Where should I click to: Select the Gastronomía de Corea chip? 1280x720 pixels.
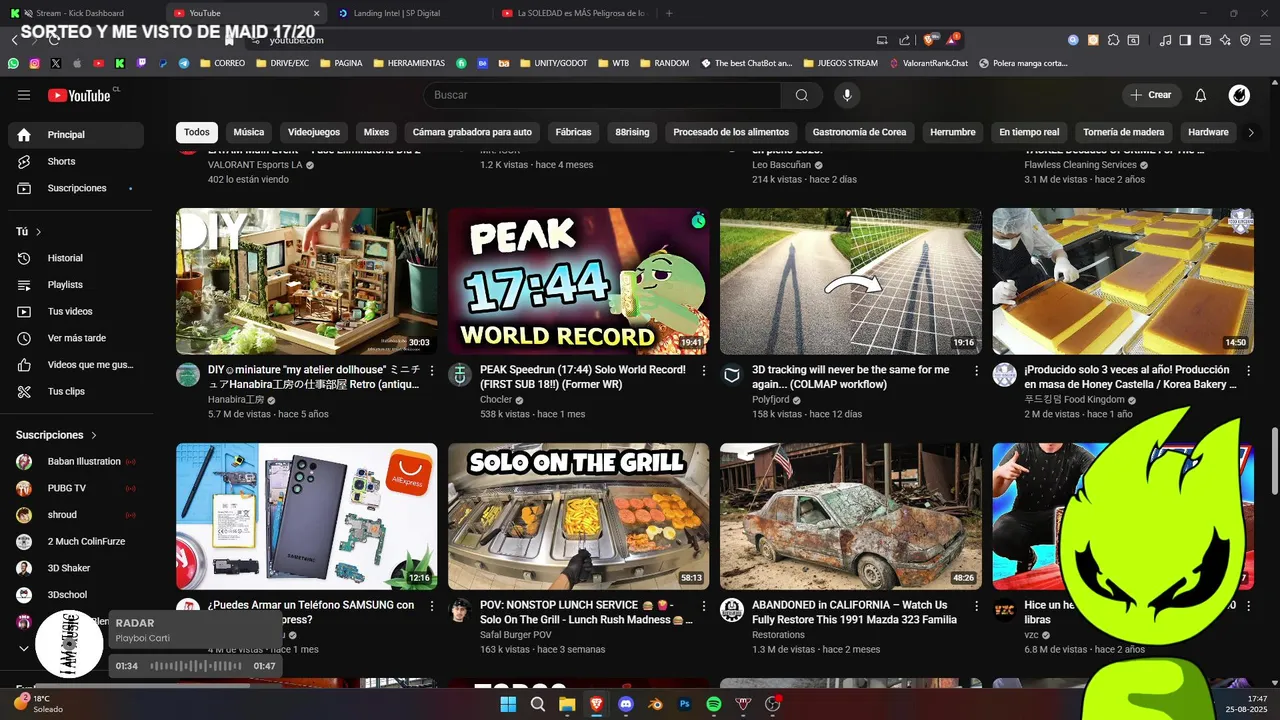coord(859,132)
